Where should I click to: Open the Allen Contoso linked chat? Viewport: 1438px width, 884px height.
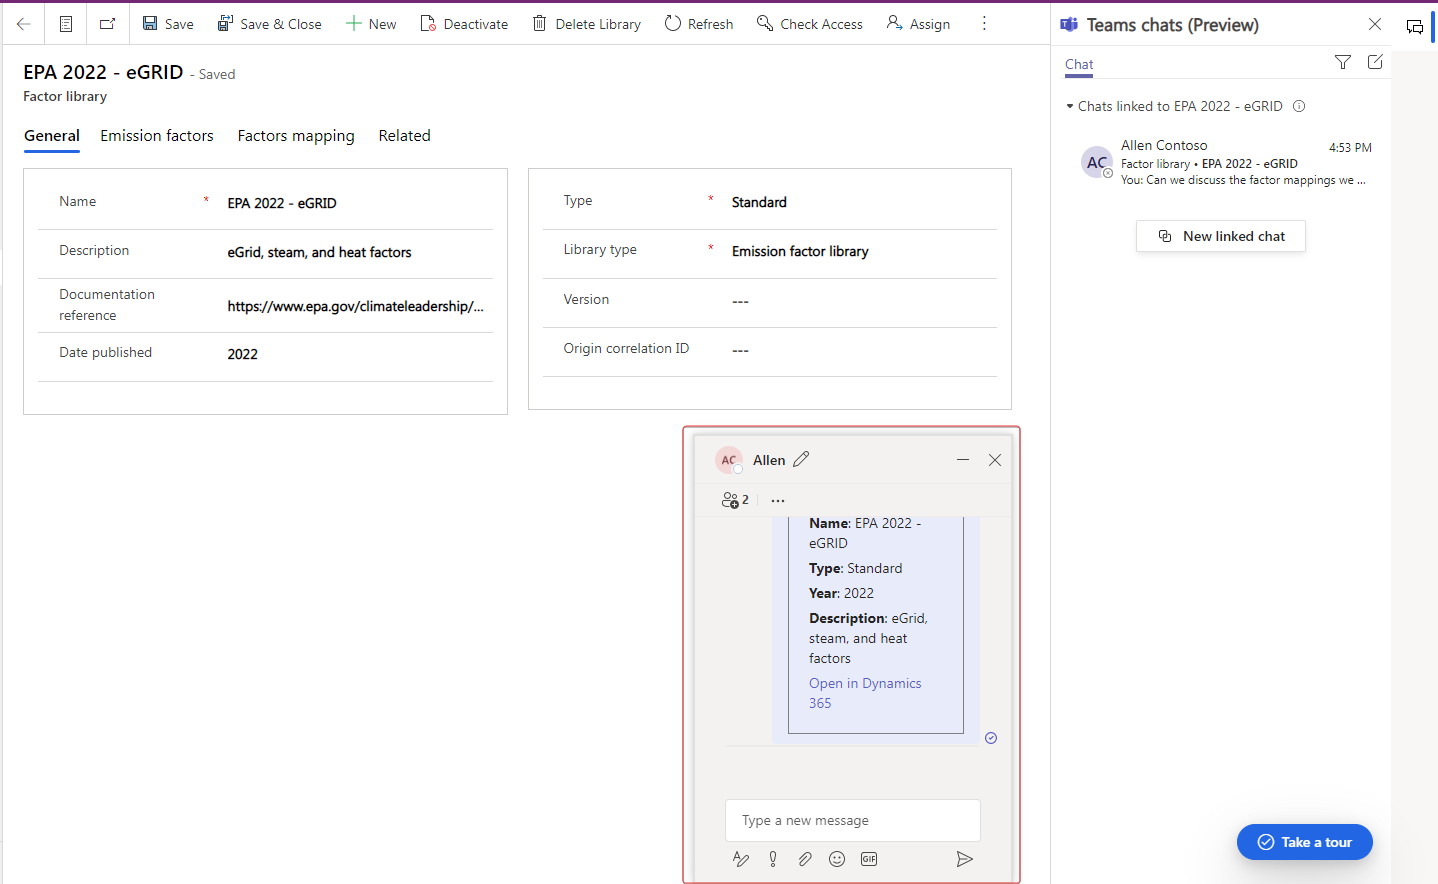tap(1228, 162)
